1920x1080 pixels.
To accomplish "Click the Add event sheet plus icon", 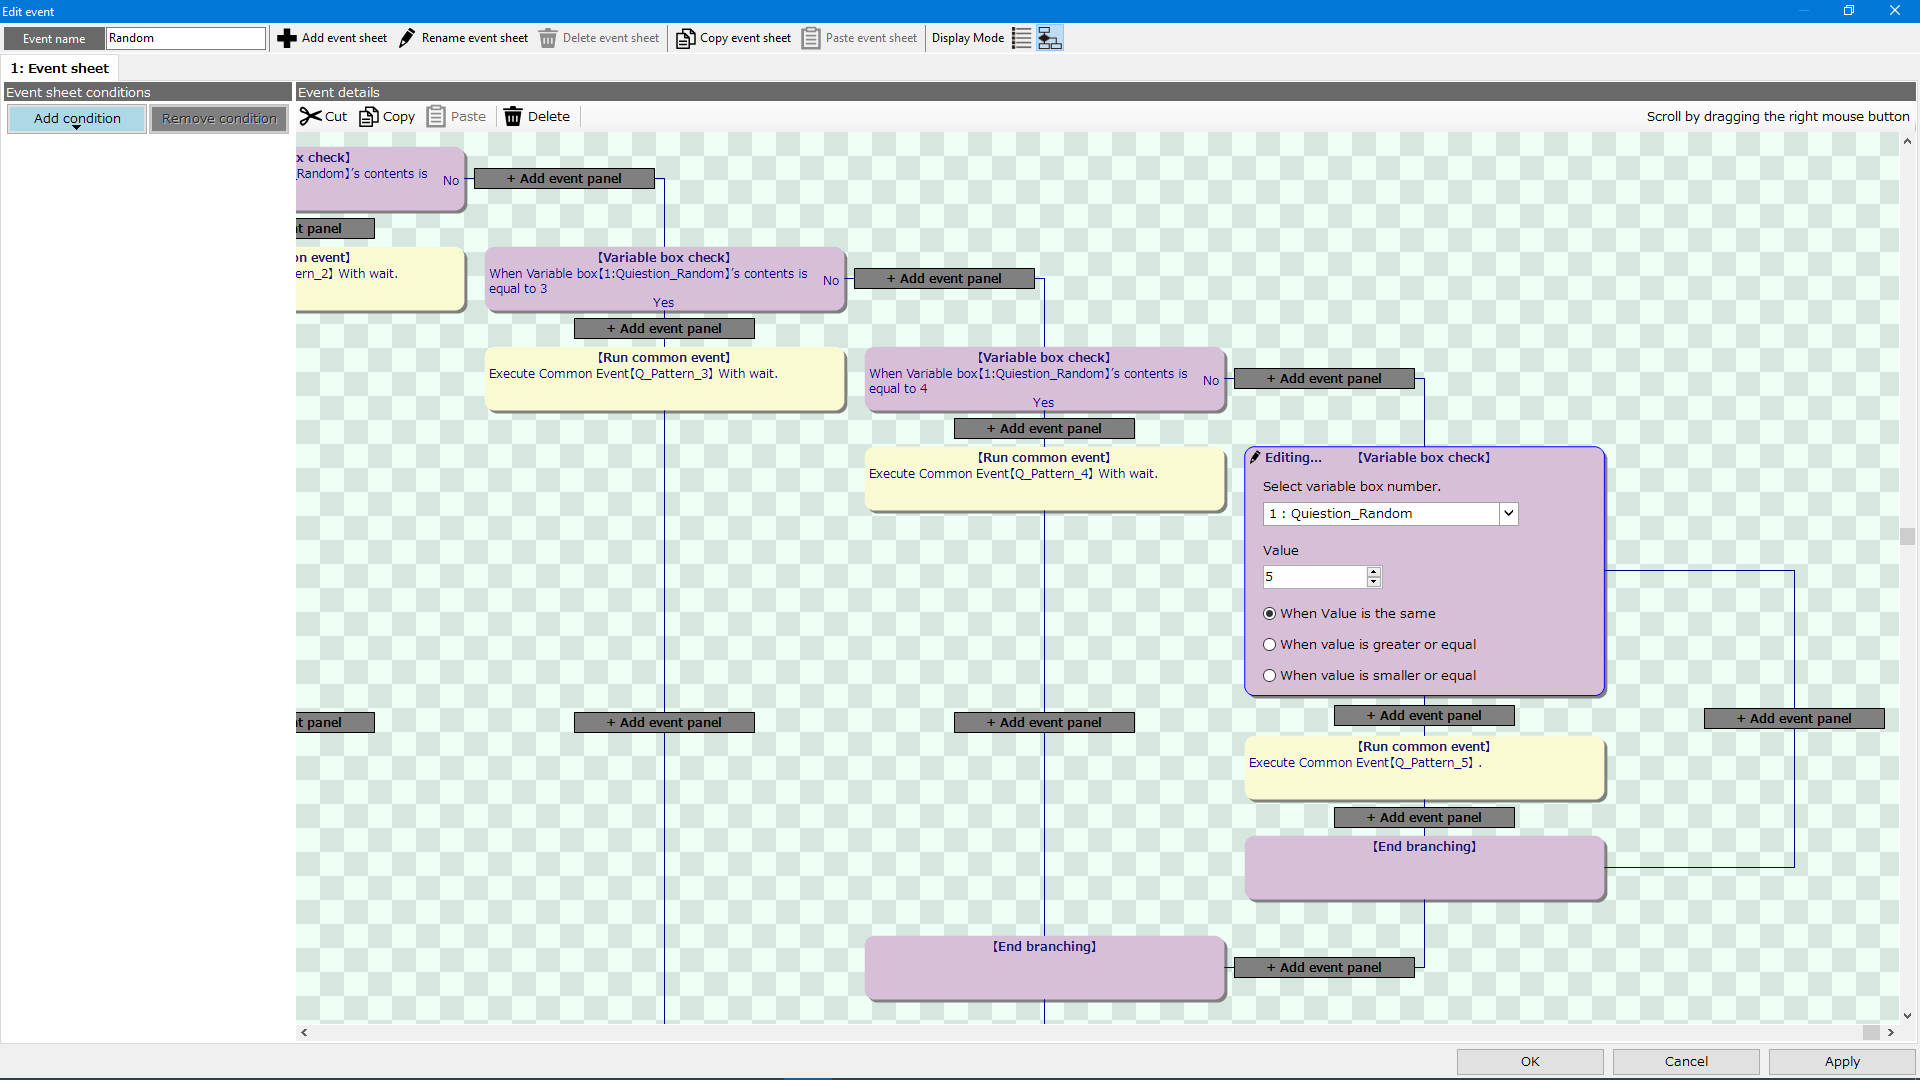I will coord(287,38).
